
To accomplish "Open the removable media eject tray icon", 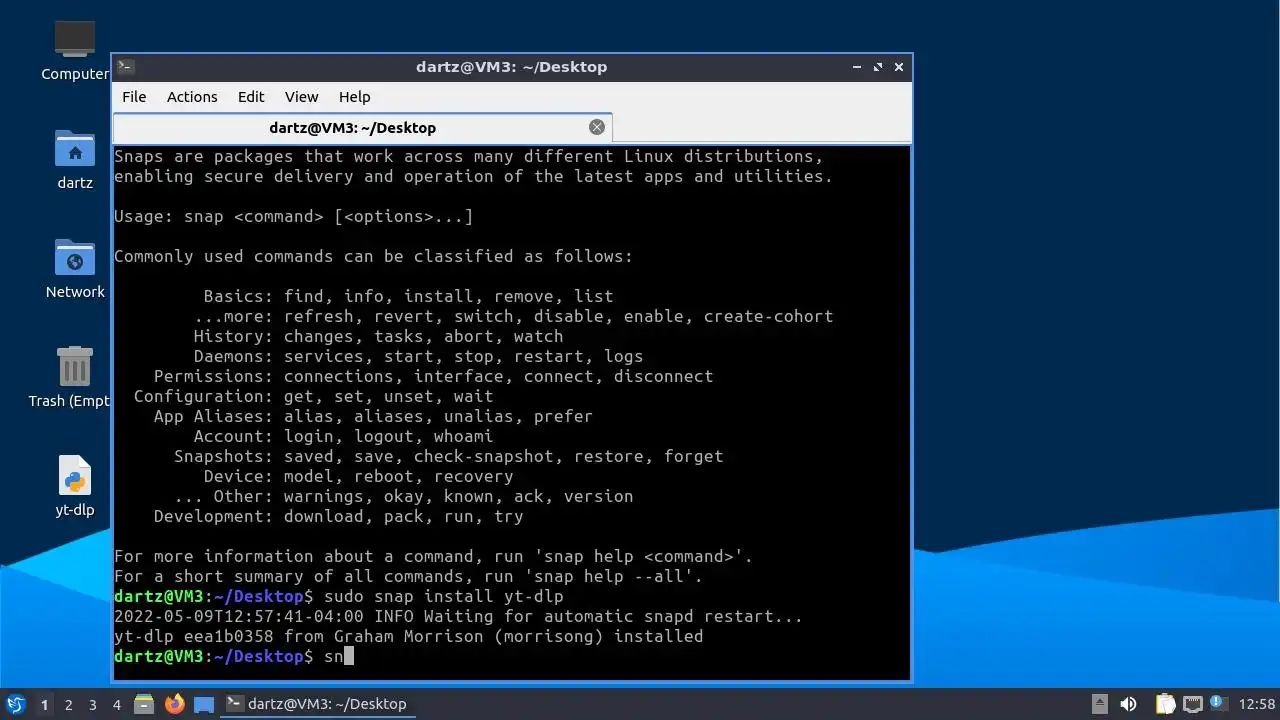I will [x=1100, y=704].
